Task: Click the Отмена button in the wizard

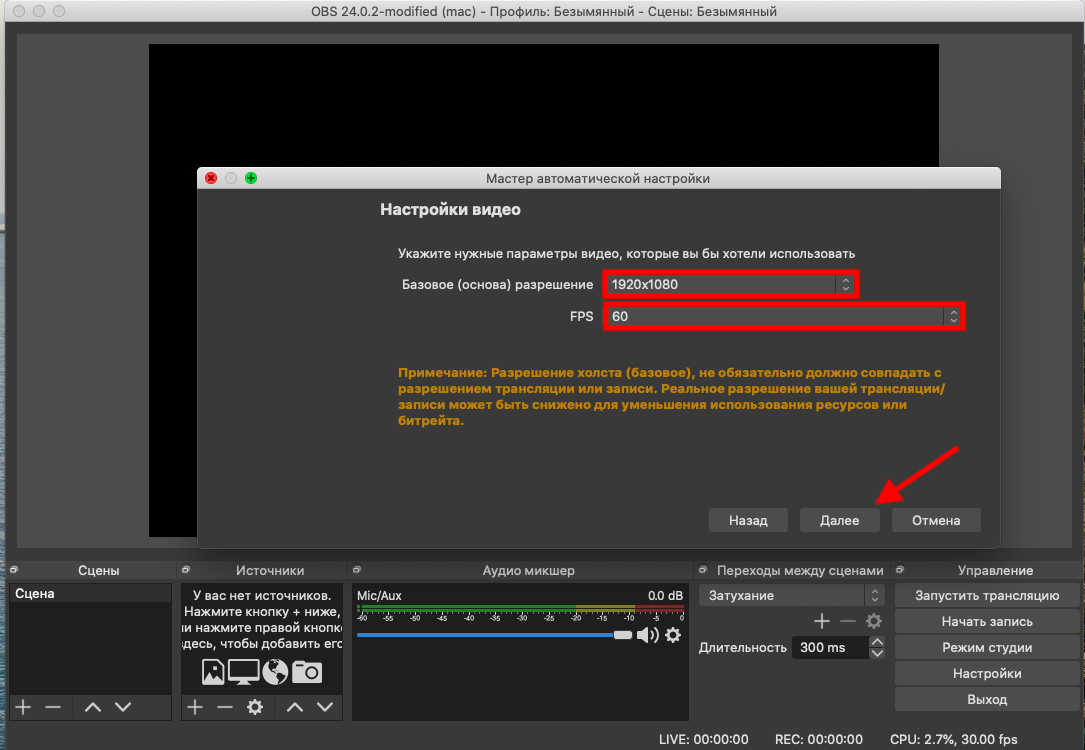Action: (936, 520)
